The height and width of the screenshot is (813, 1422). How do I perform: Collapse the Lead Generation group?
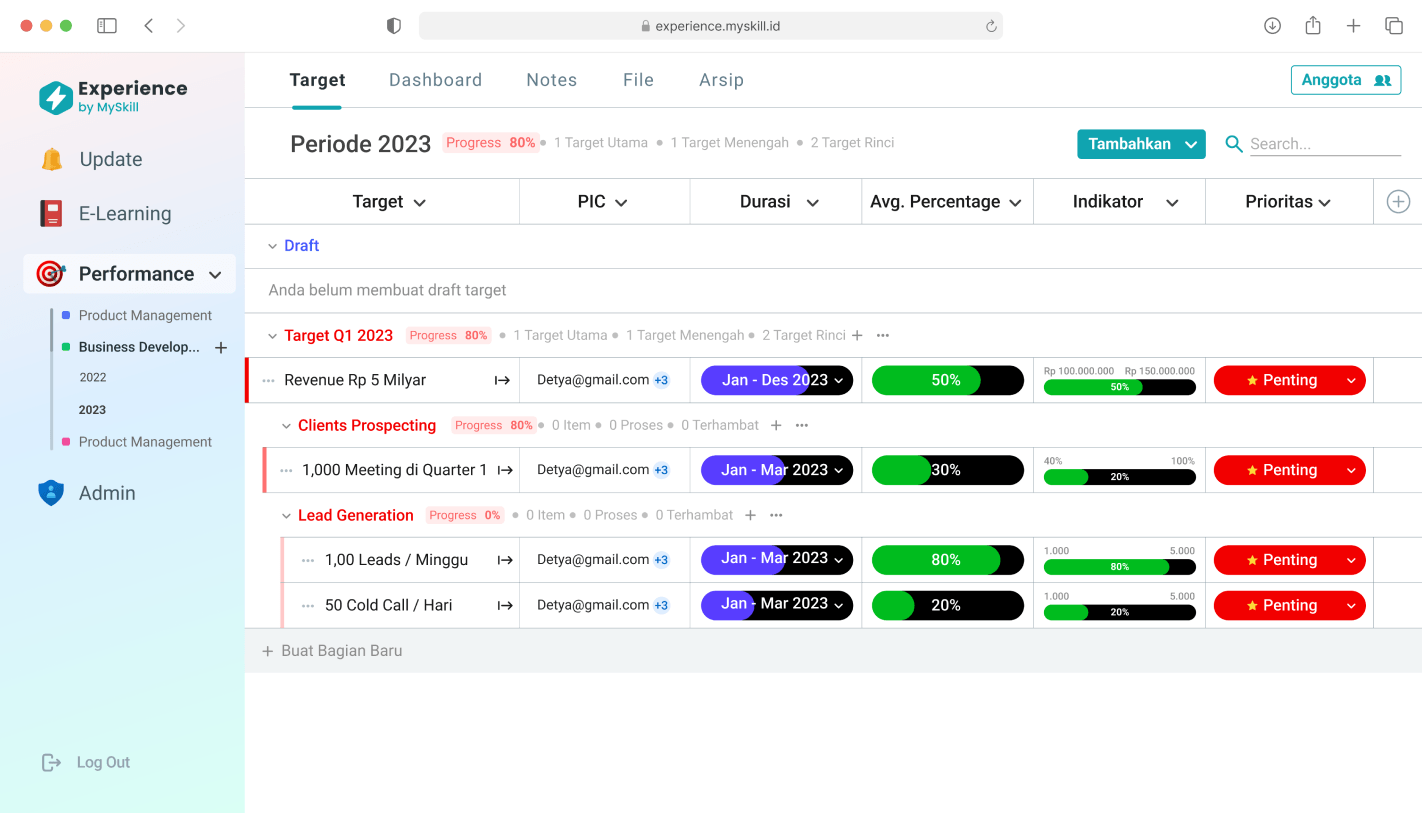click(x=286, y=515)
